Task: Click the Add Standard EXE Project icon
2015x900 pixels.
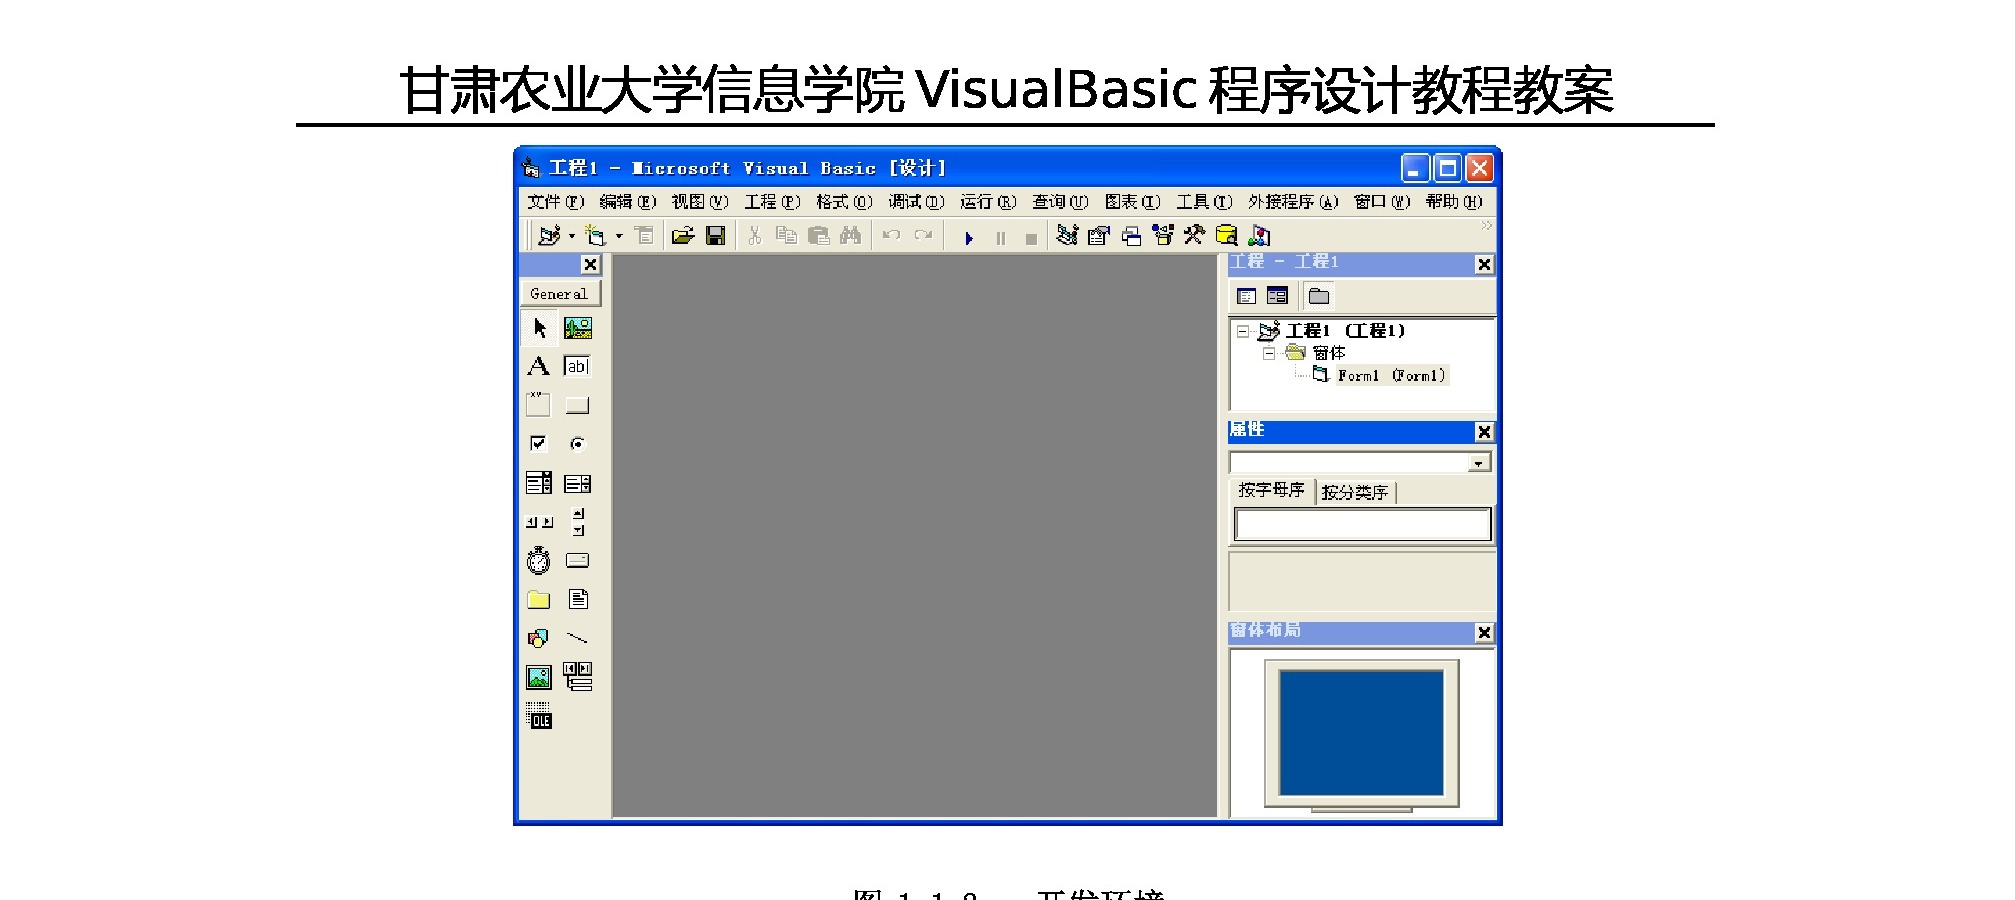Action: coord(549,235)
